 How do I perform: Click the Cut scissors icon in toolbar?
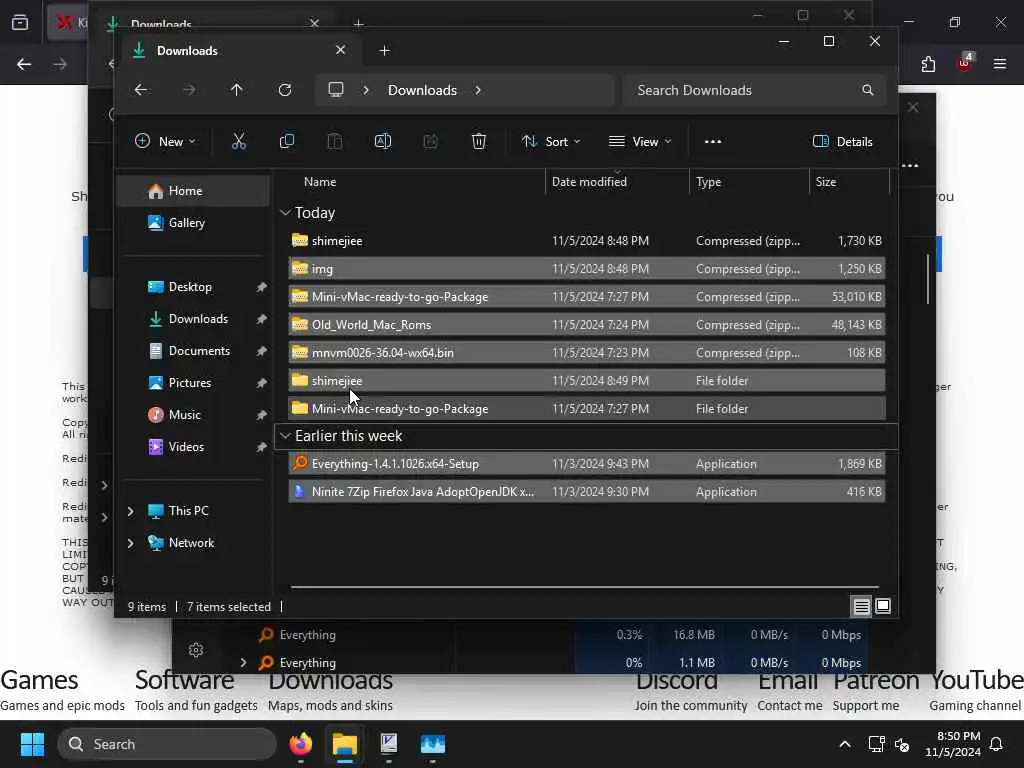238,141
